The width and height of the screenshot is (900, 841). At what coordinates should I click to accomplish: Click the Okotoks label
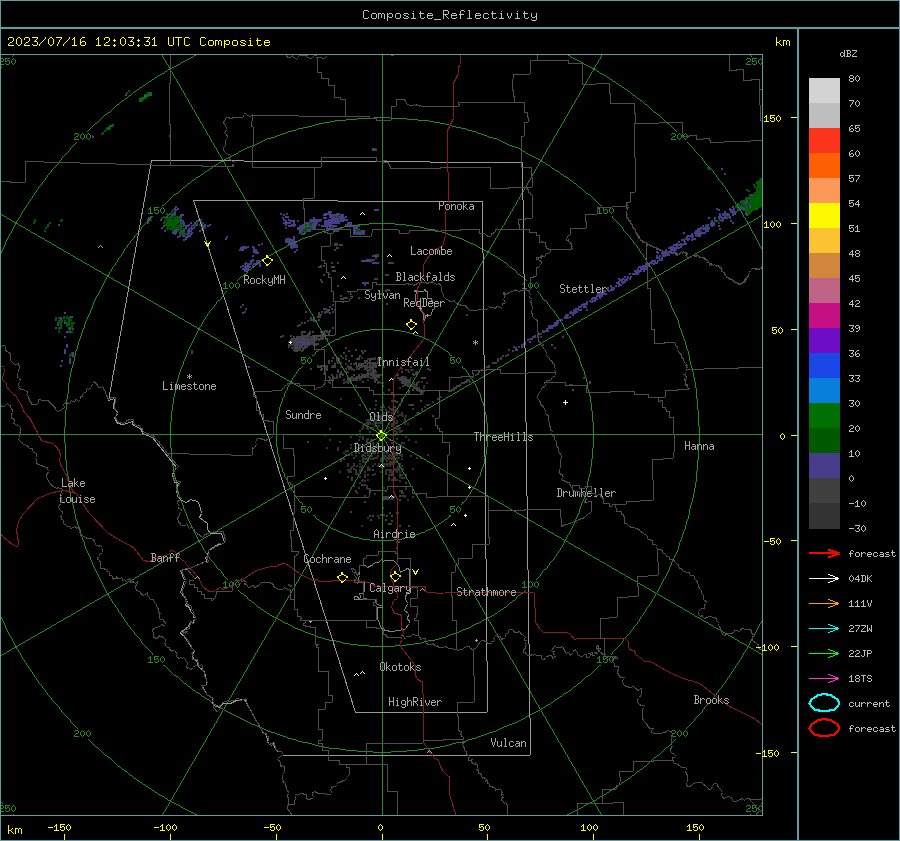[400, 667]
